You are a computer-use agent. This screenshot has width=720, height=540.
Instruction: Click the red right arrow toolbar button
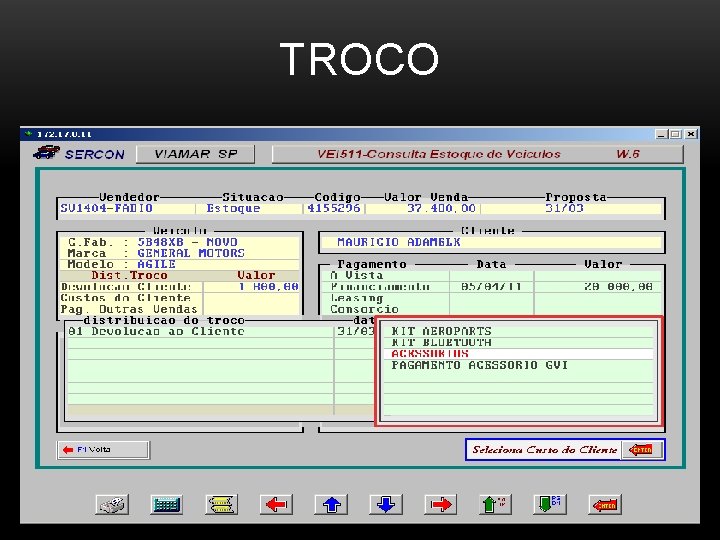(x=441, y=505)
